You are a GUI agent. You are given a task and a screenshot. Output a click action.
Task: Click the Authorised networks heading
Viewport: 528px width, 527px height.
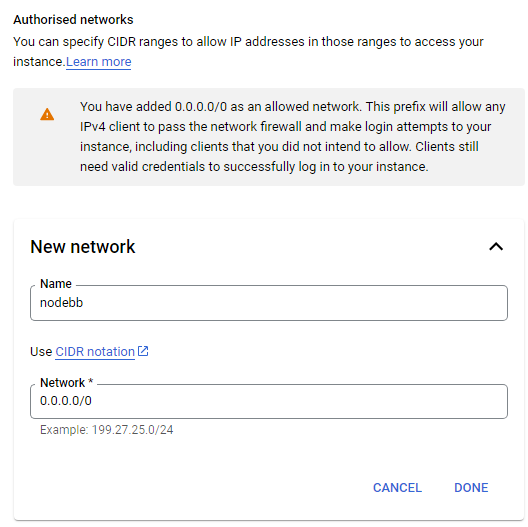[x=73, y=20]
